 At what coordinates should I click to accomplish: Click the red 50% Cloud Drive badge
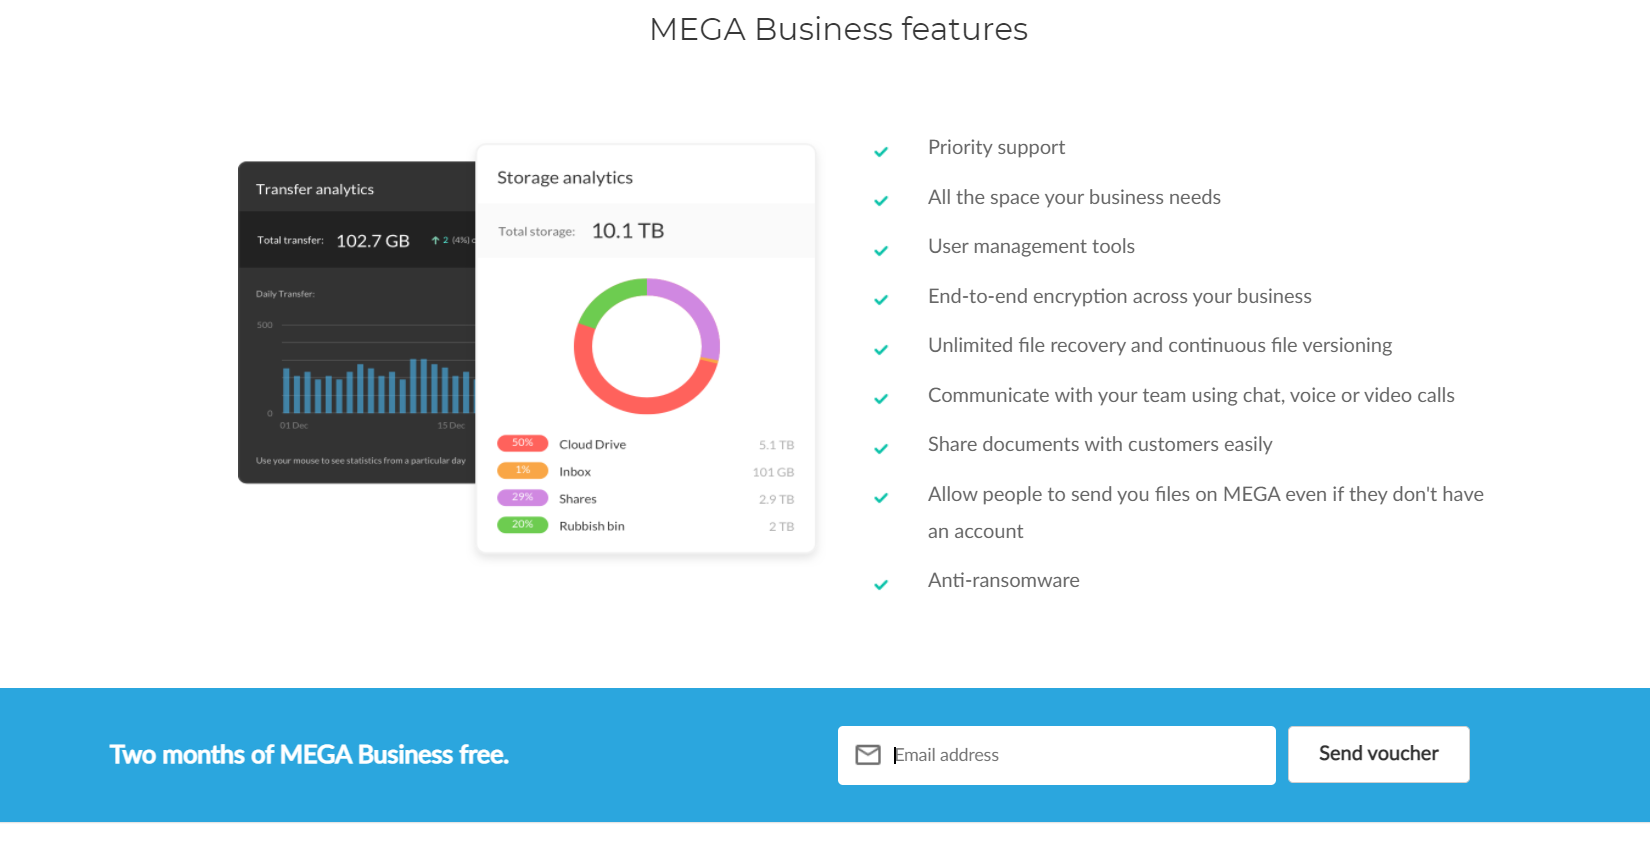pos(522,443)
